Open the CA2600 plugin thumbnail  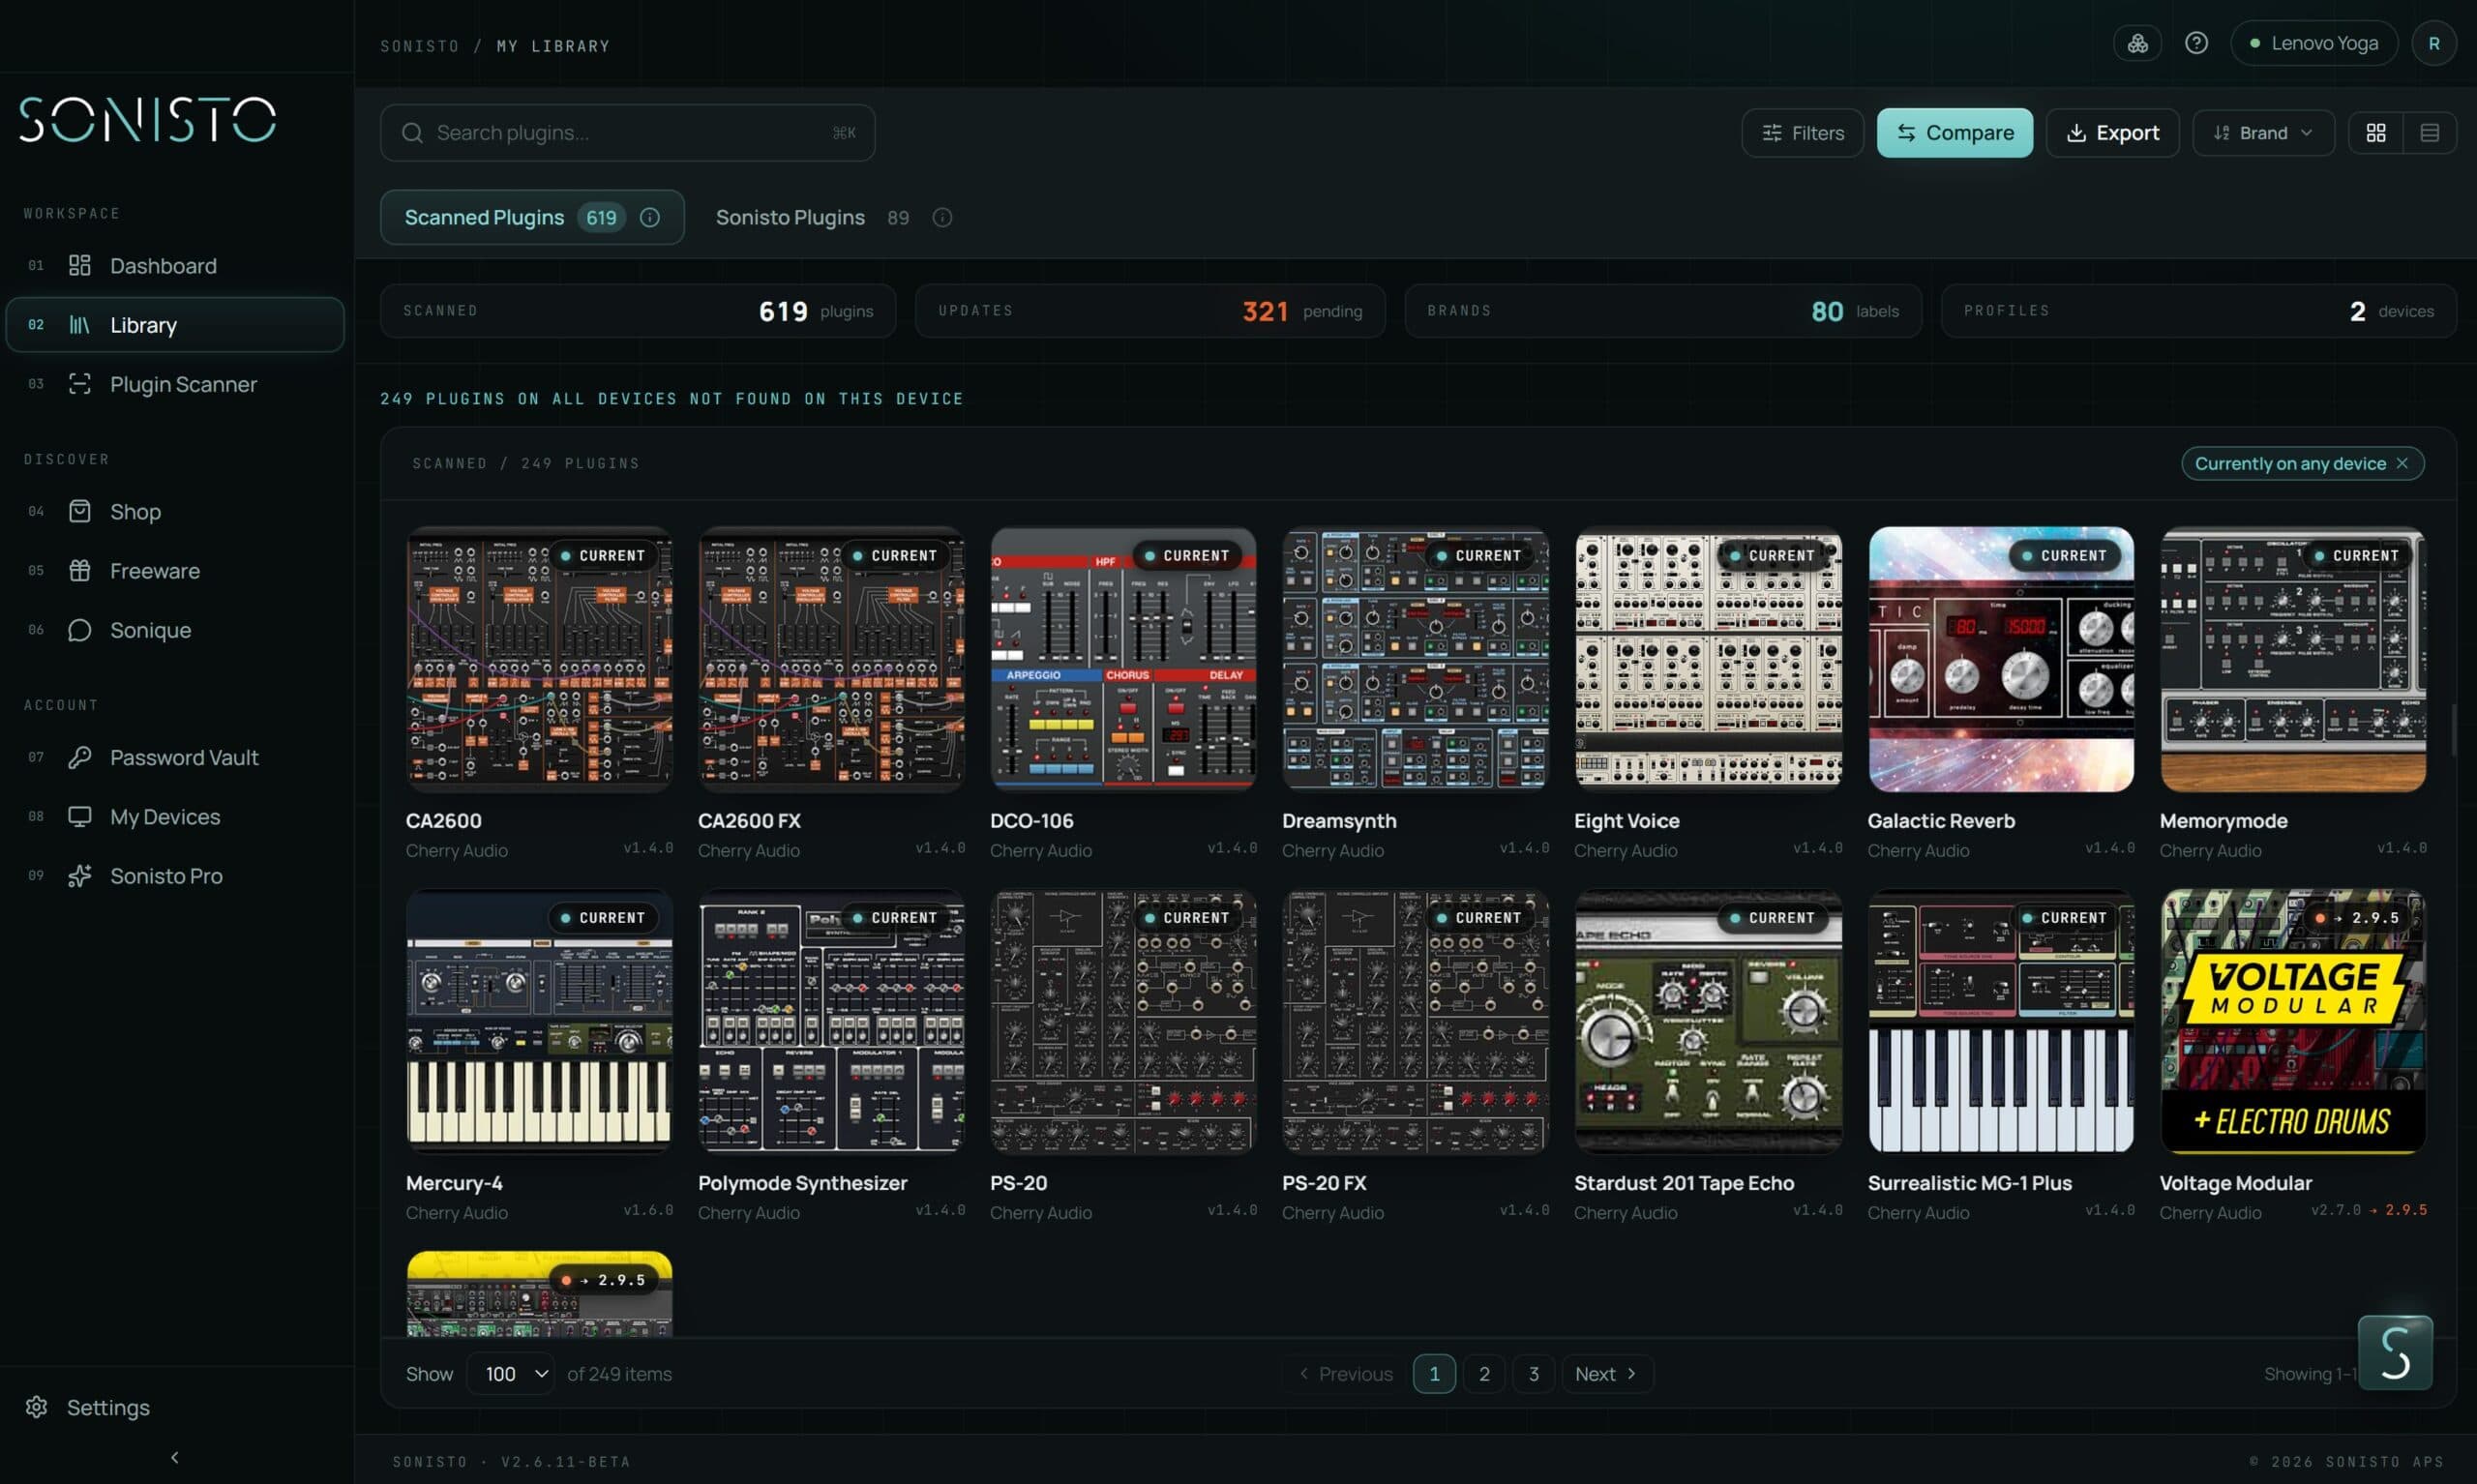(539, 660)
